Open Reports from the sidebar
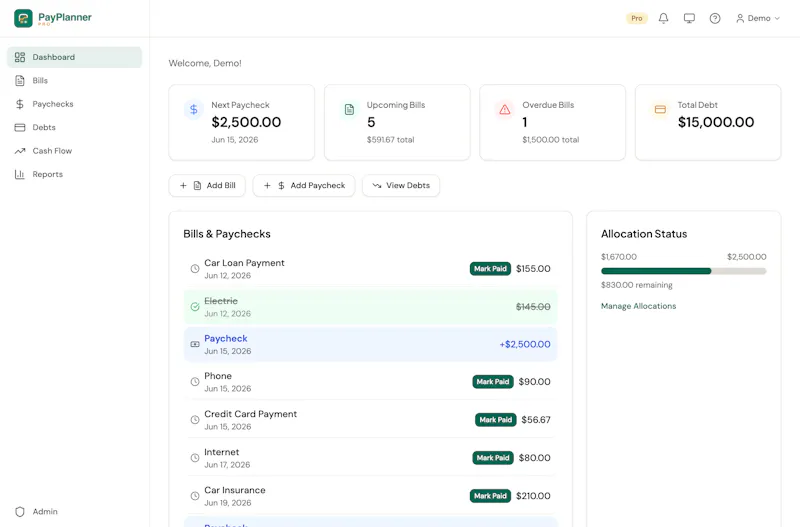The image size is (800, 527). [x=74, y=174]
